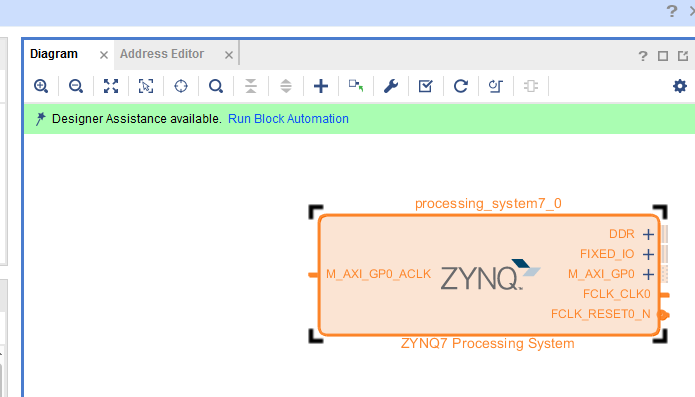The height and width of the screenshot is (397, 695).
Task: Click the Collapse All icon
Action: [x=251, y=86]
